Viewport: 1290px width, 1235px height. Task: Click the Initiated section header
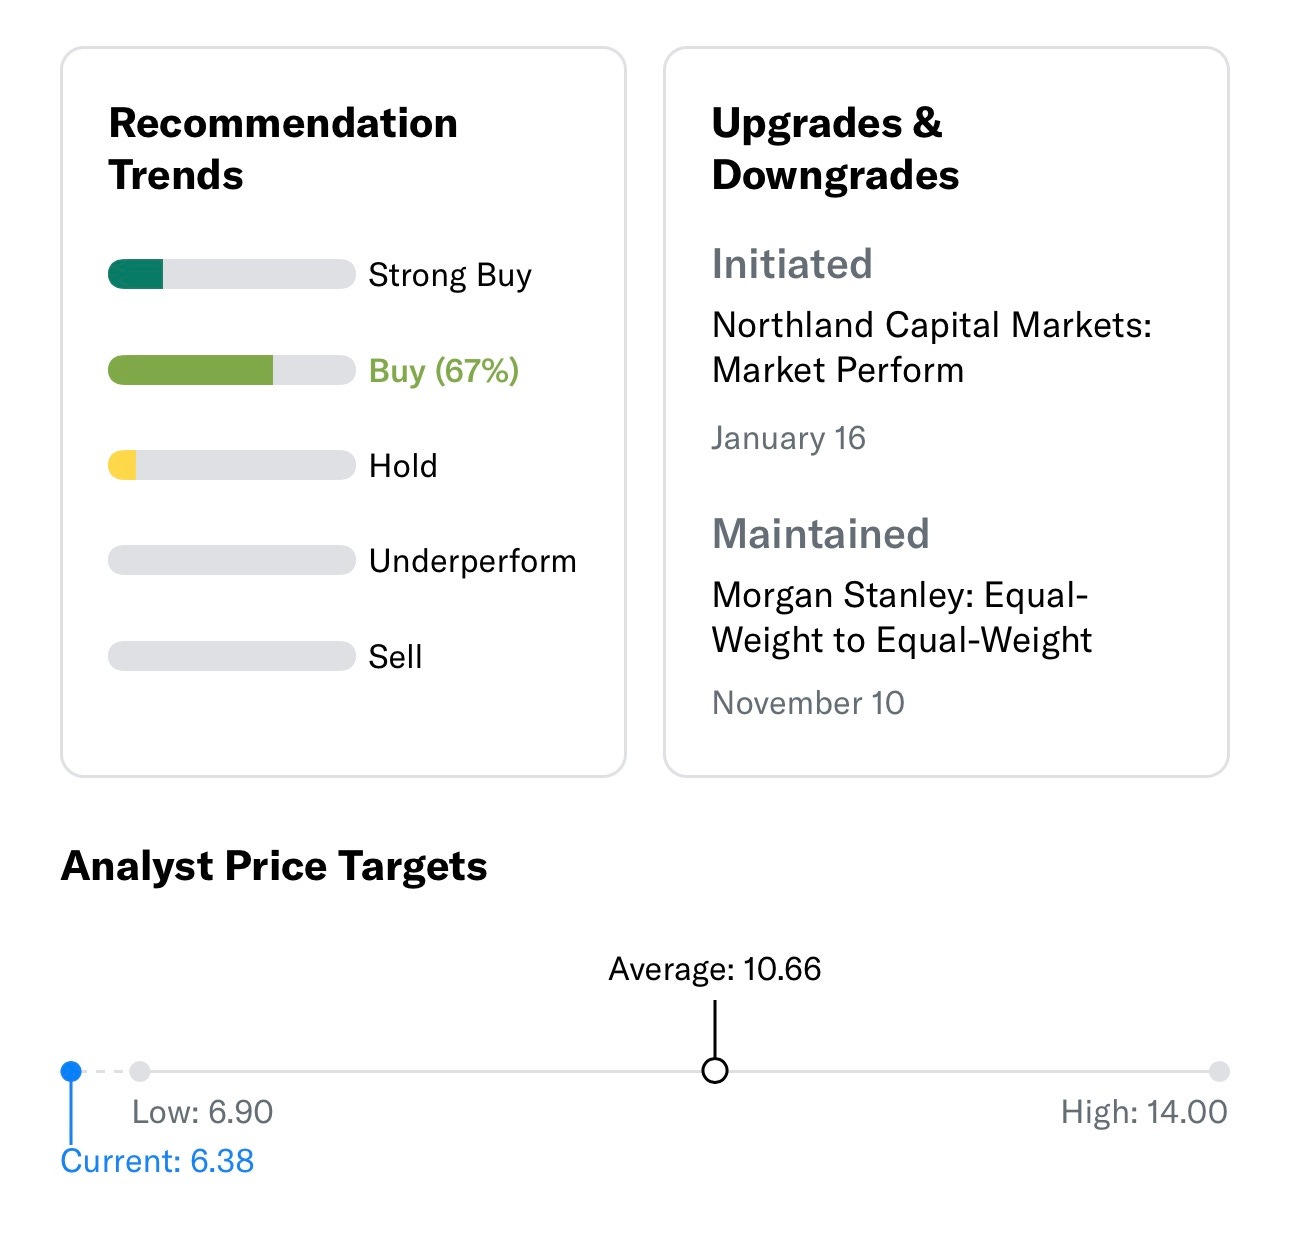[x=792, y=263]
